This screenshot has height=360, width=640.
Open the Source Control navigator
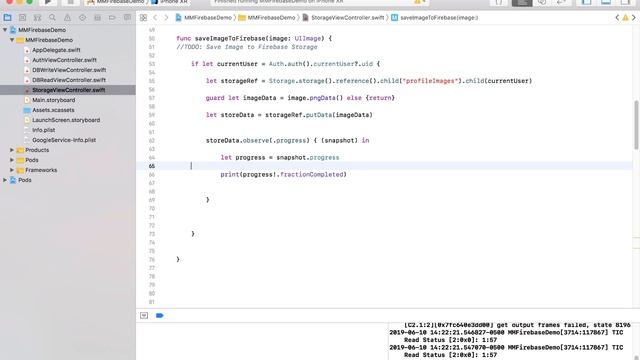pyautogui.click(x=22, y=18)
